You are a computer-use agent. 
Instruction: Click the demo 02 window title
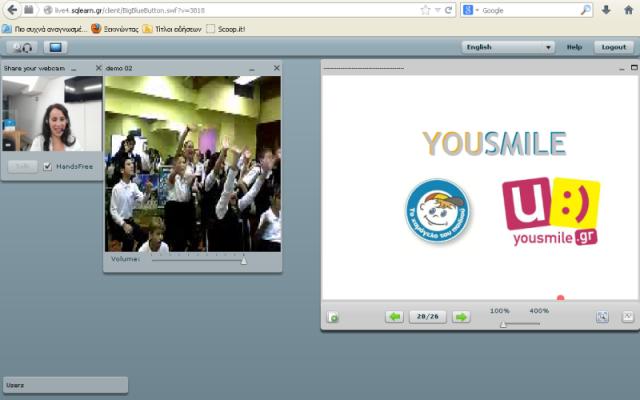[119, 68]
